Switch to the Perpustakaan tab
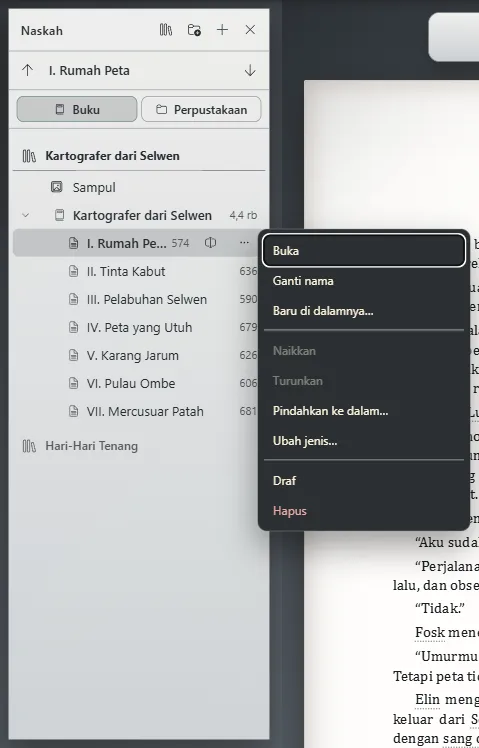479x748 pixels. pos(201,109)
